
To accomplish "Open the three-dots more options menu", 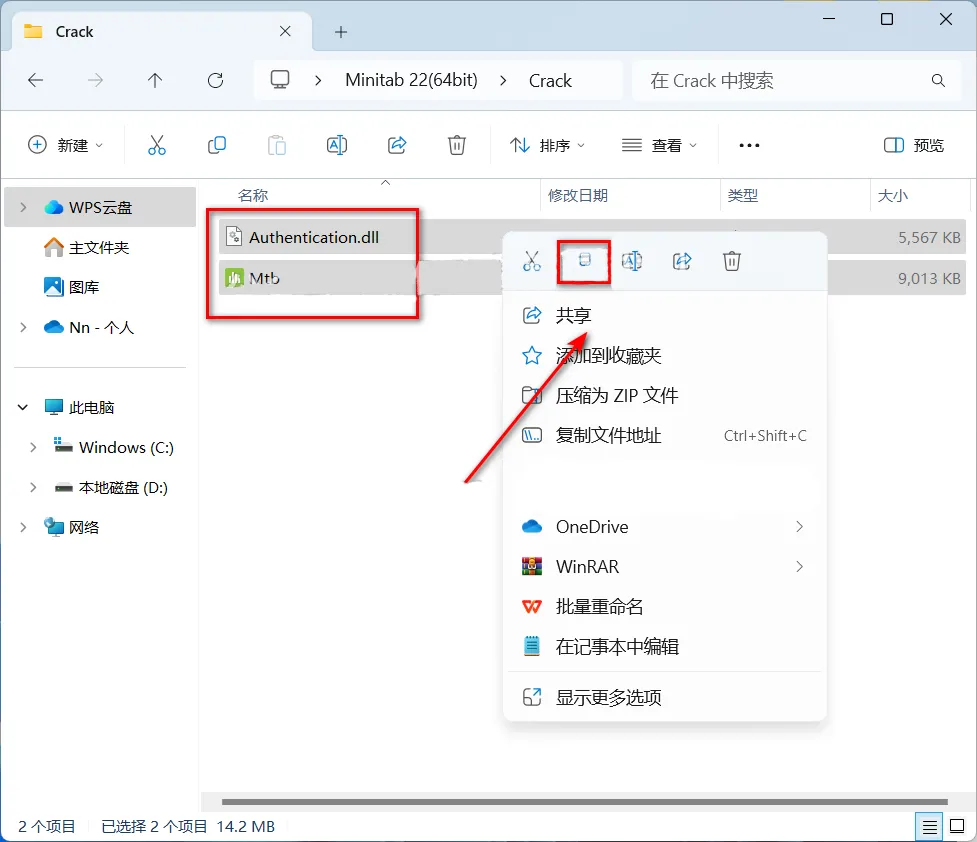I will point(749,145).
